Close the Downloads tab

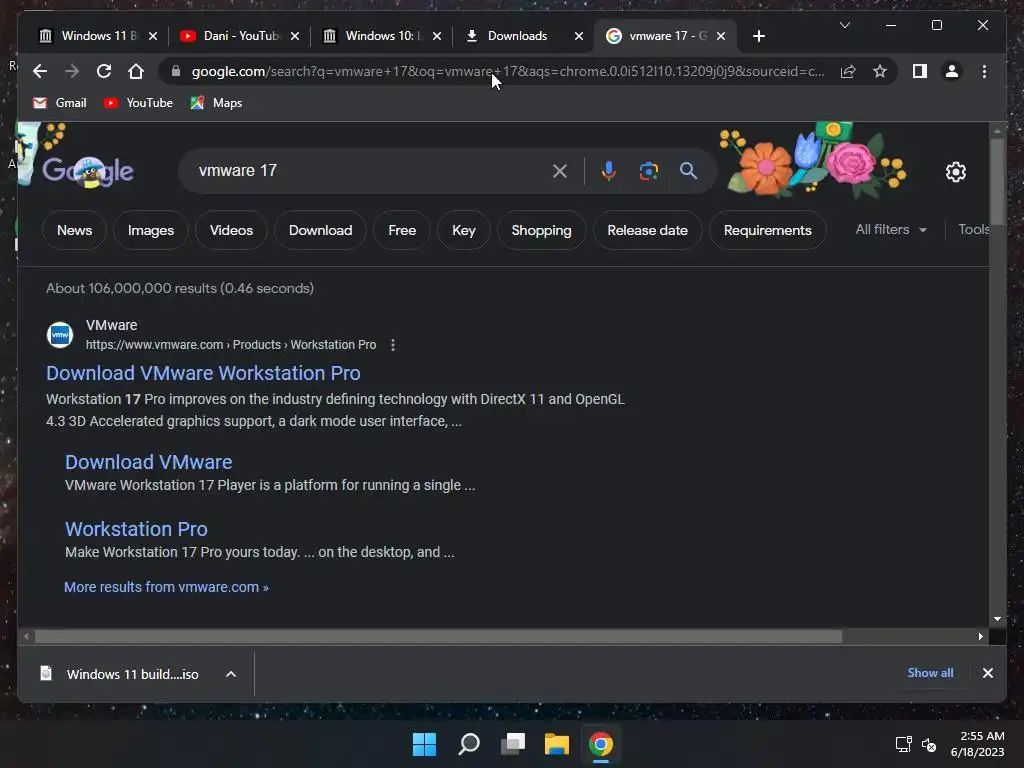tap(579, 36)
